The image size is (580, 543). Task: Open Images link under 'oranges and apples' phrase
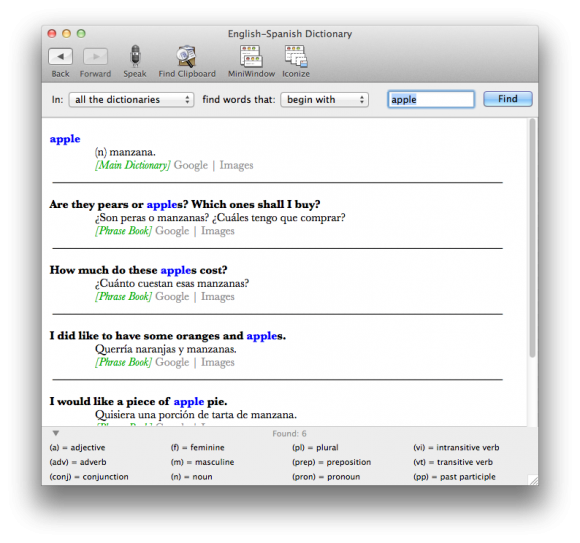218,362
